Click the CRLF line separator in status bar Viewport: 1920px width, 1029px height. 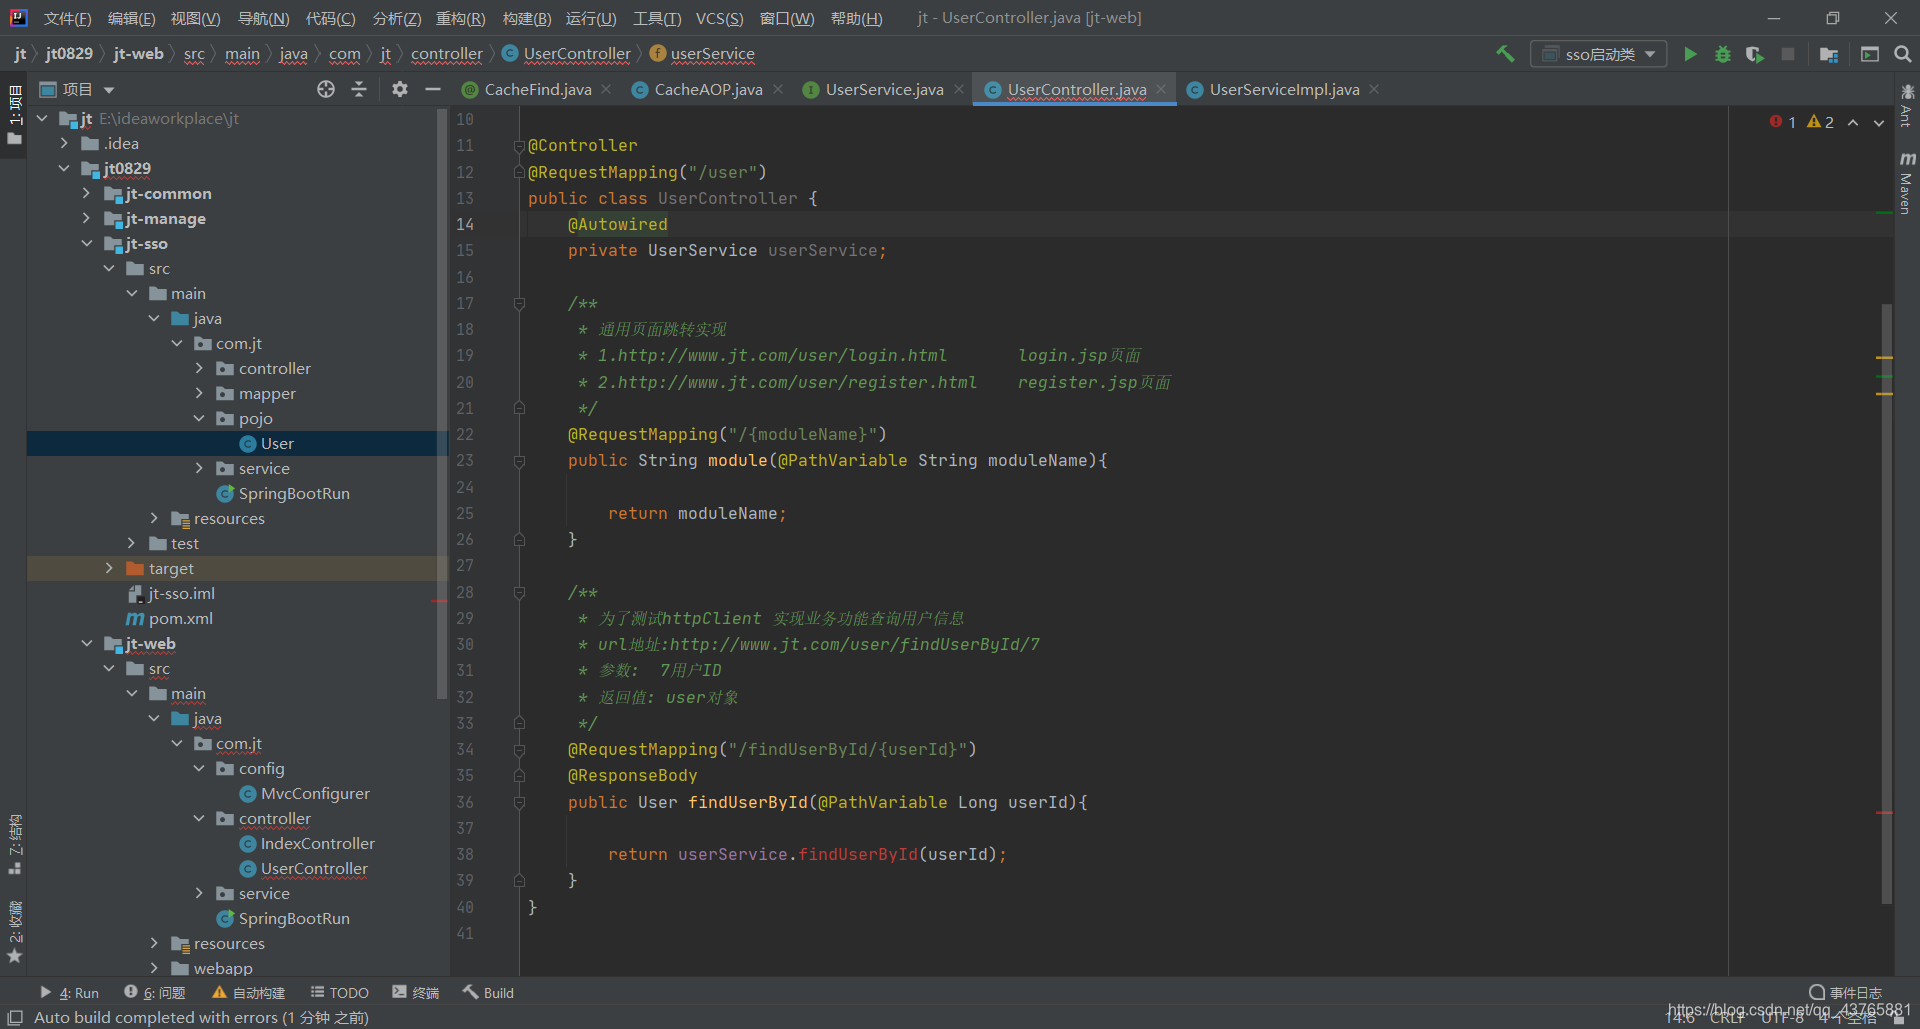1728,1018
